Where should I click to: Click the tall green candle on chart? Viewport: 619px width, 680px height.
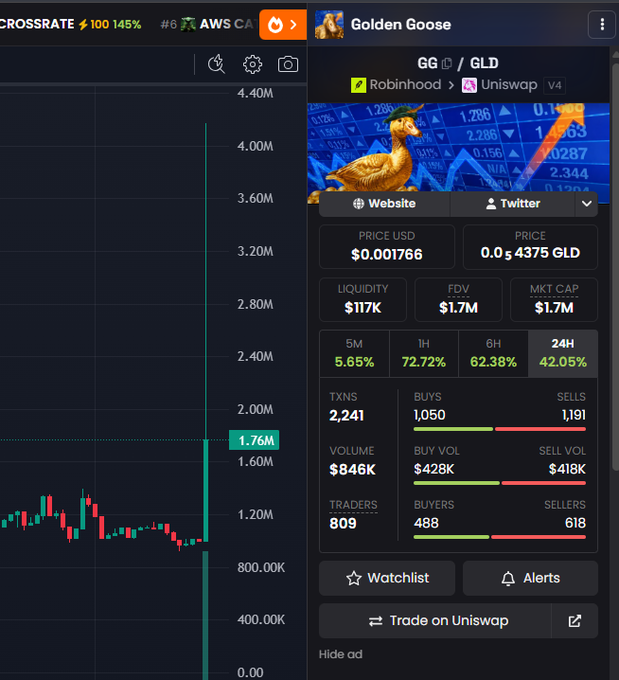[x=206, y=490]
